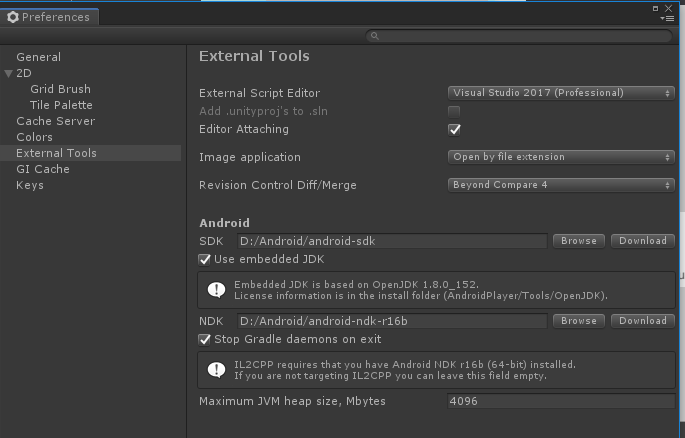Open the Image application dropdown
685x438 pixels.
point(561,157)
